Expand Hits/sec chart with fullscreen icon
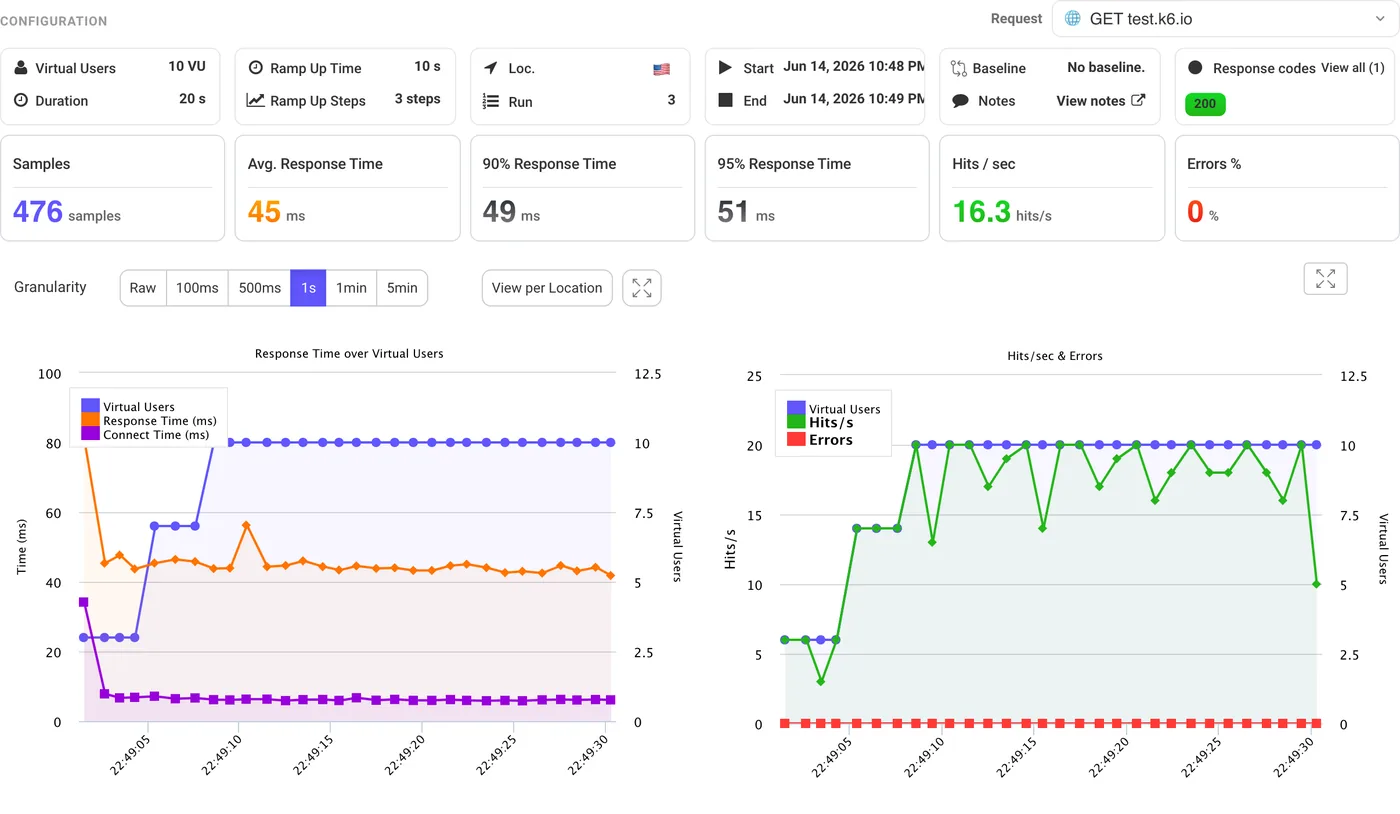 click(1326, 279)
